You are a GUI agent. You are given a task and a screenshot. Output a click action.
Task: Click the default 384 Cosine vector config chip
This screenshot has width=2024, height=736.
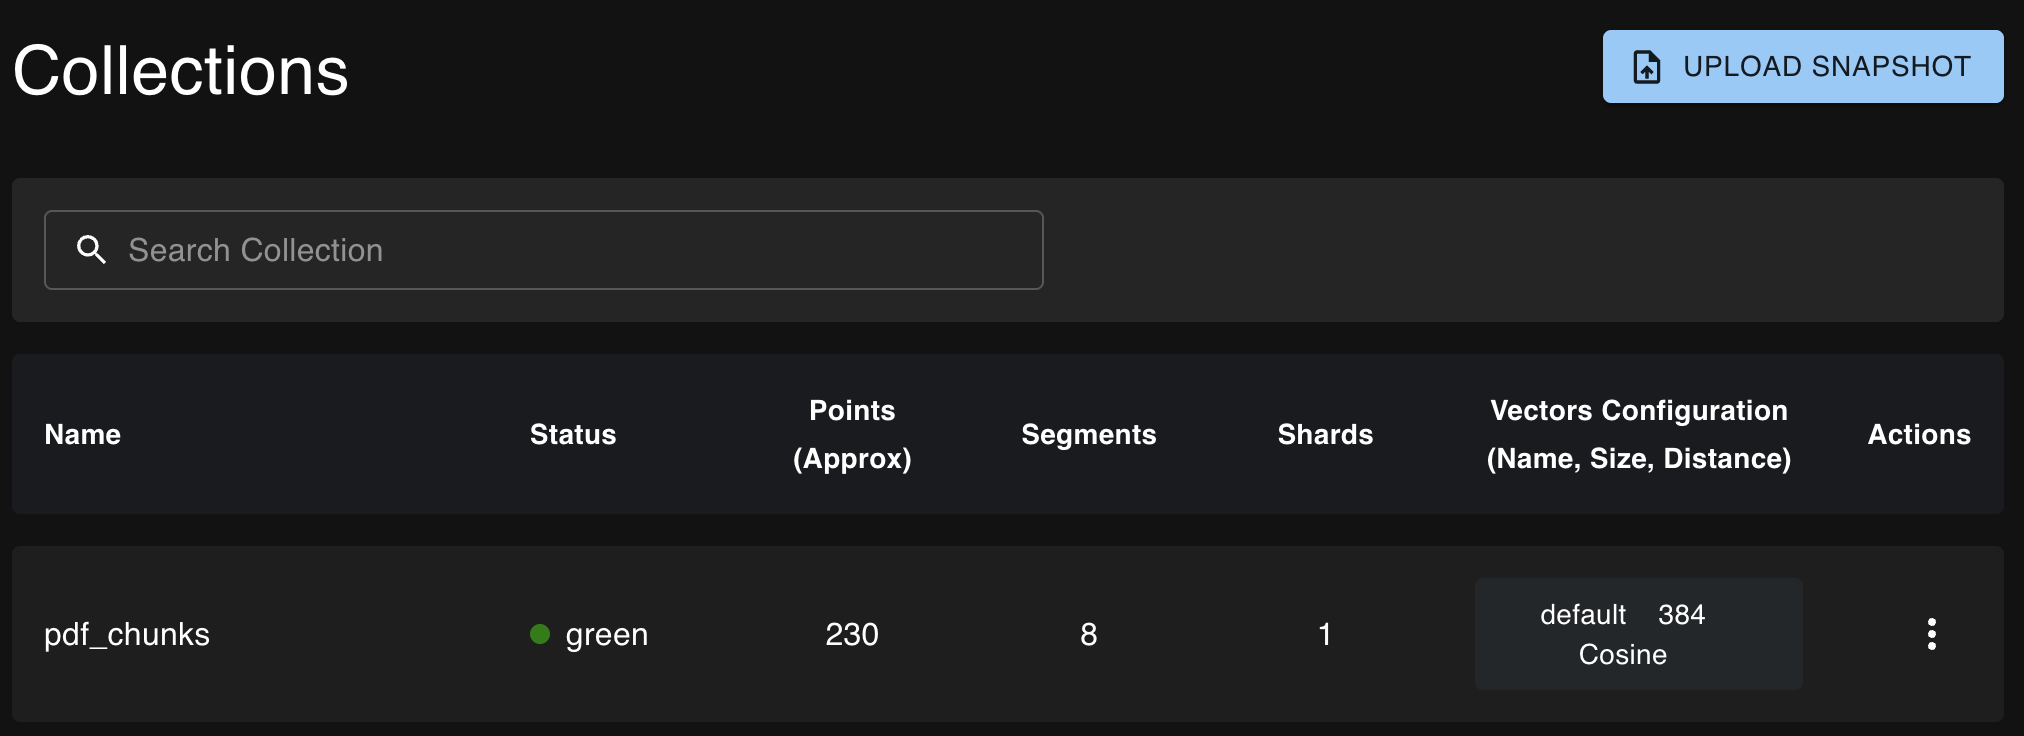(x=1638, y=634)
